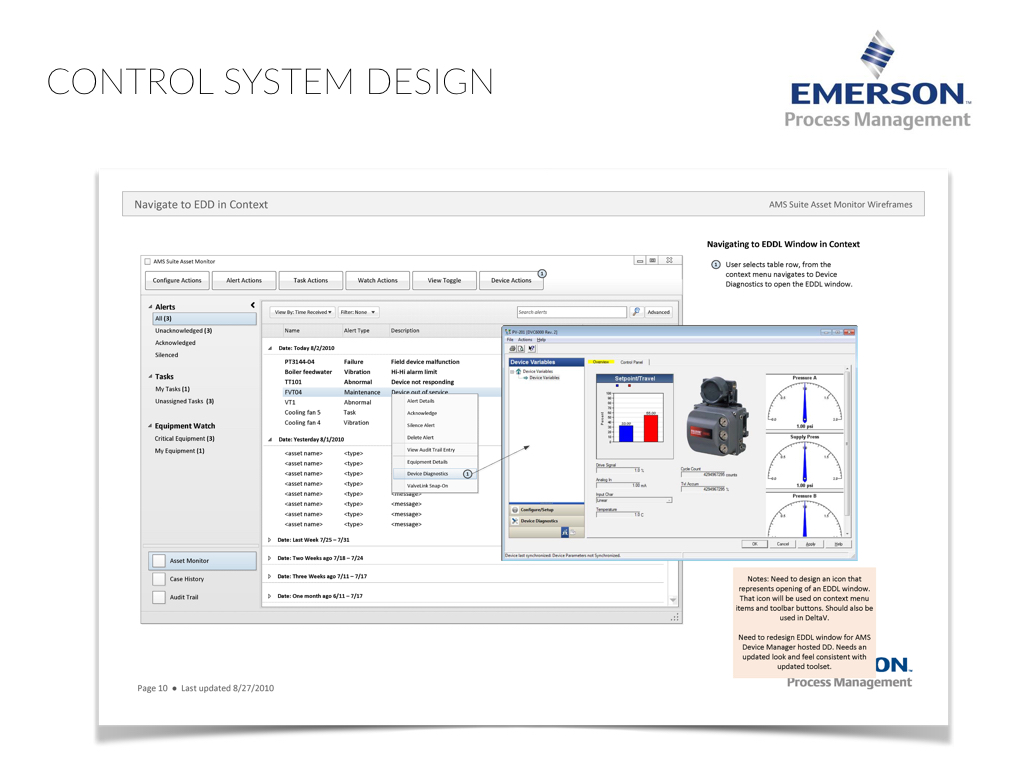This screenshot has width=1024, height=768.
Task: Click the document preview icon in EDDL toolbar
Action: point(521,349)
